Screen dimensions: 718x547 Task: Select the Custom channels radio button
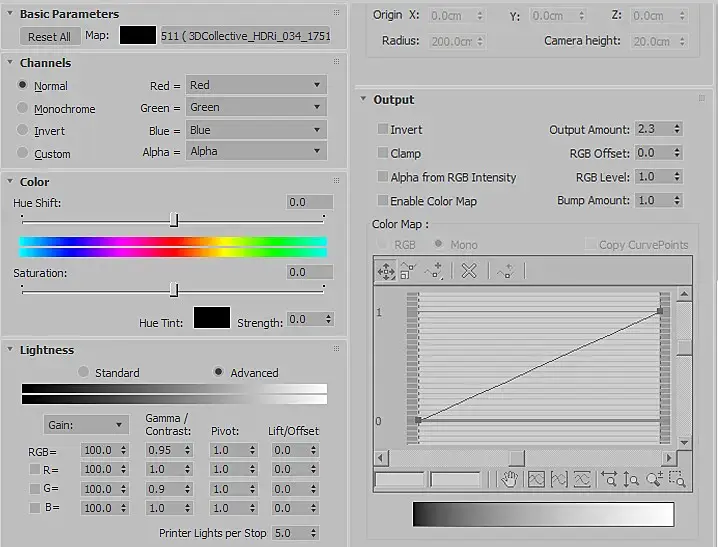(22, 152)
